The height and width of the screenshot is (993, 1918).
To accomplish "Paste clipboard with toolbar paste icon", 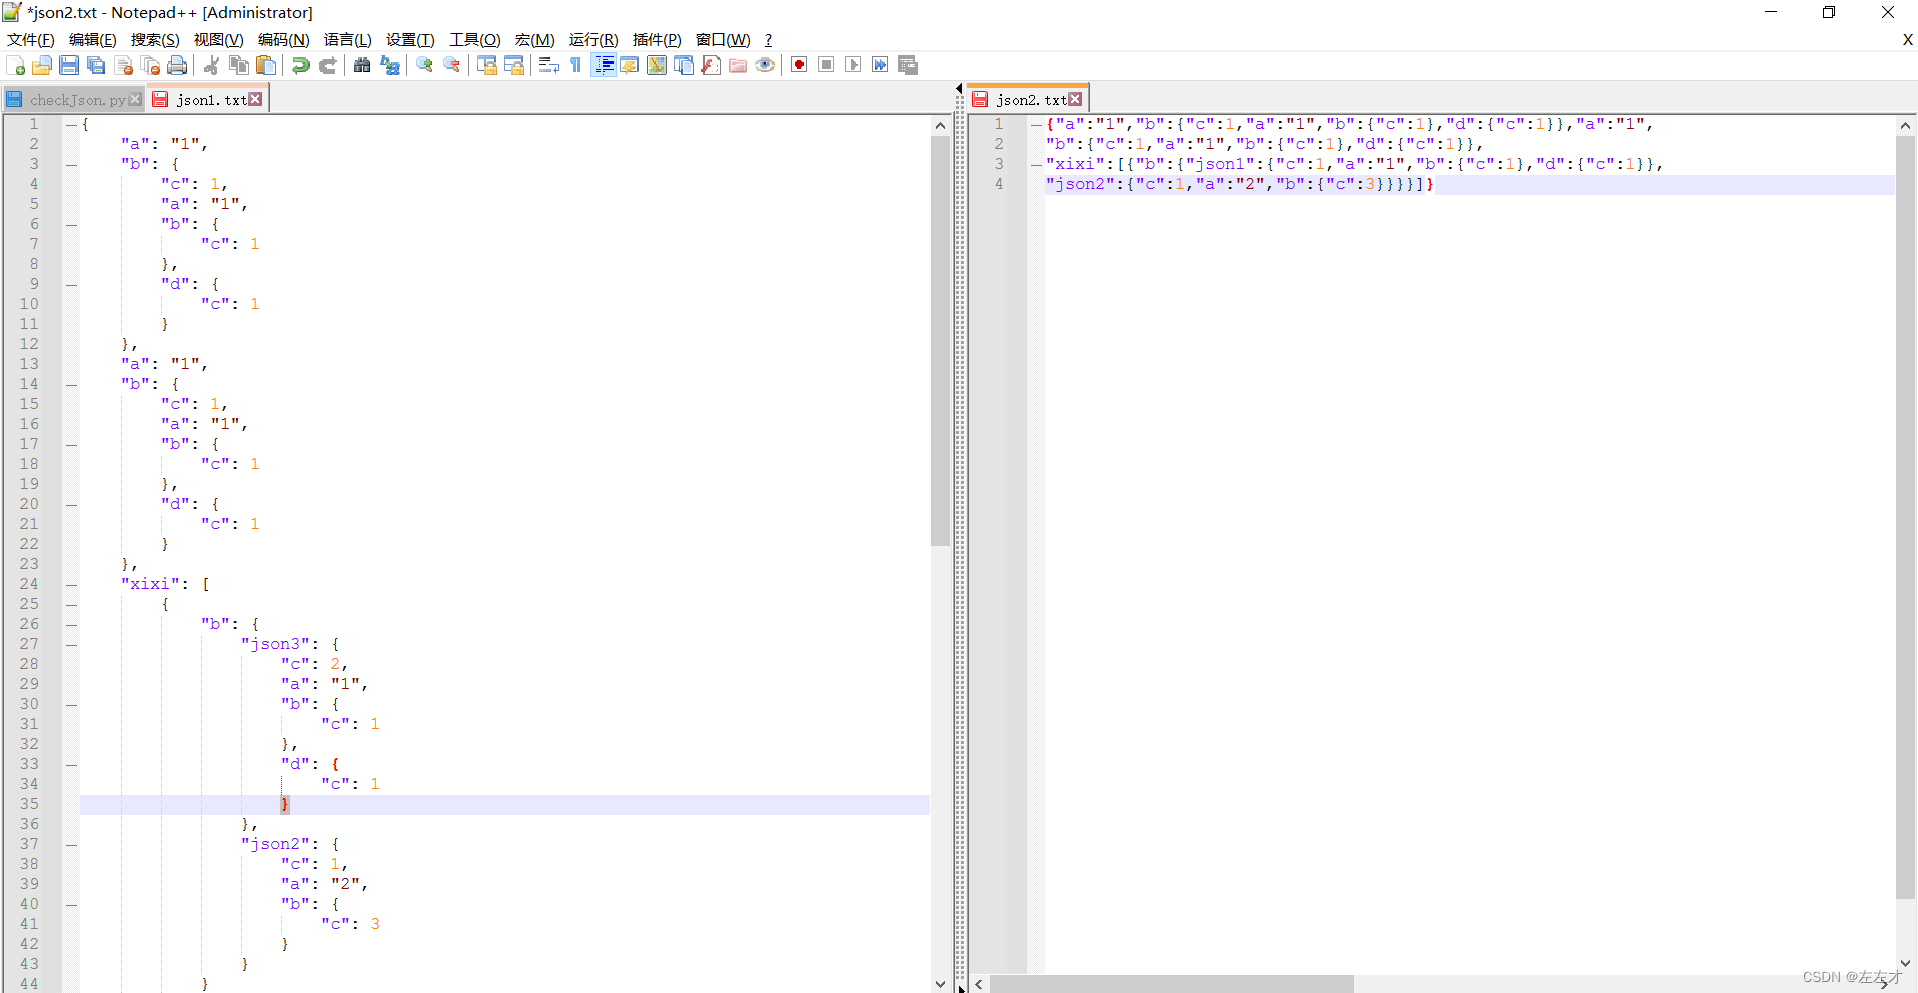I will (266, 65).
